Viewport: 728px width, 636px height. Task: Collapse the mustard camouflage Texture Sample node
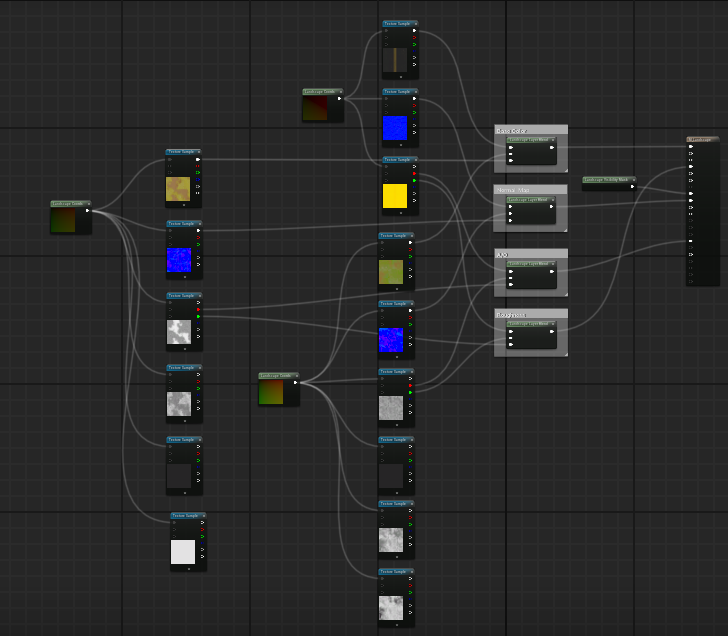pos(199,152)
